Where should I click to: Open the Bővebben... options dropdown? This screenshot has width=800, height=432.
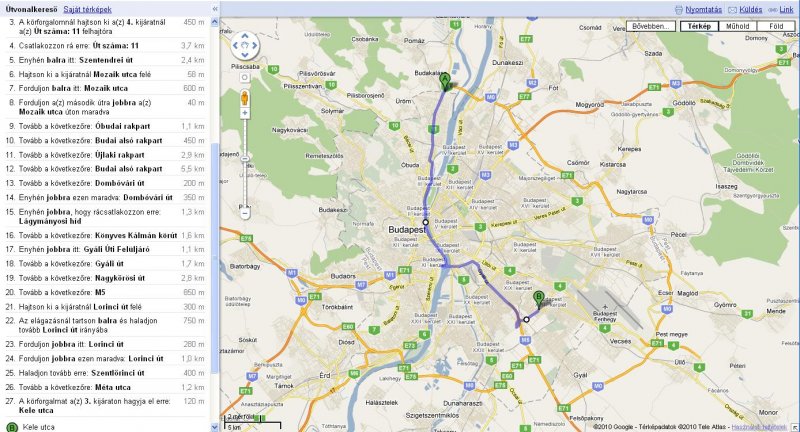click(x=651, y=26)
